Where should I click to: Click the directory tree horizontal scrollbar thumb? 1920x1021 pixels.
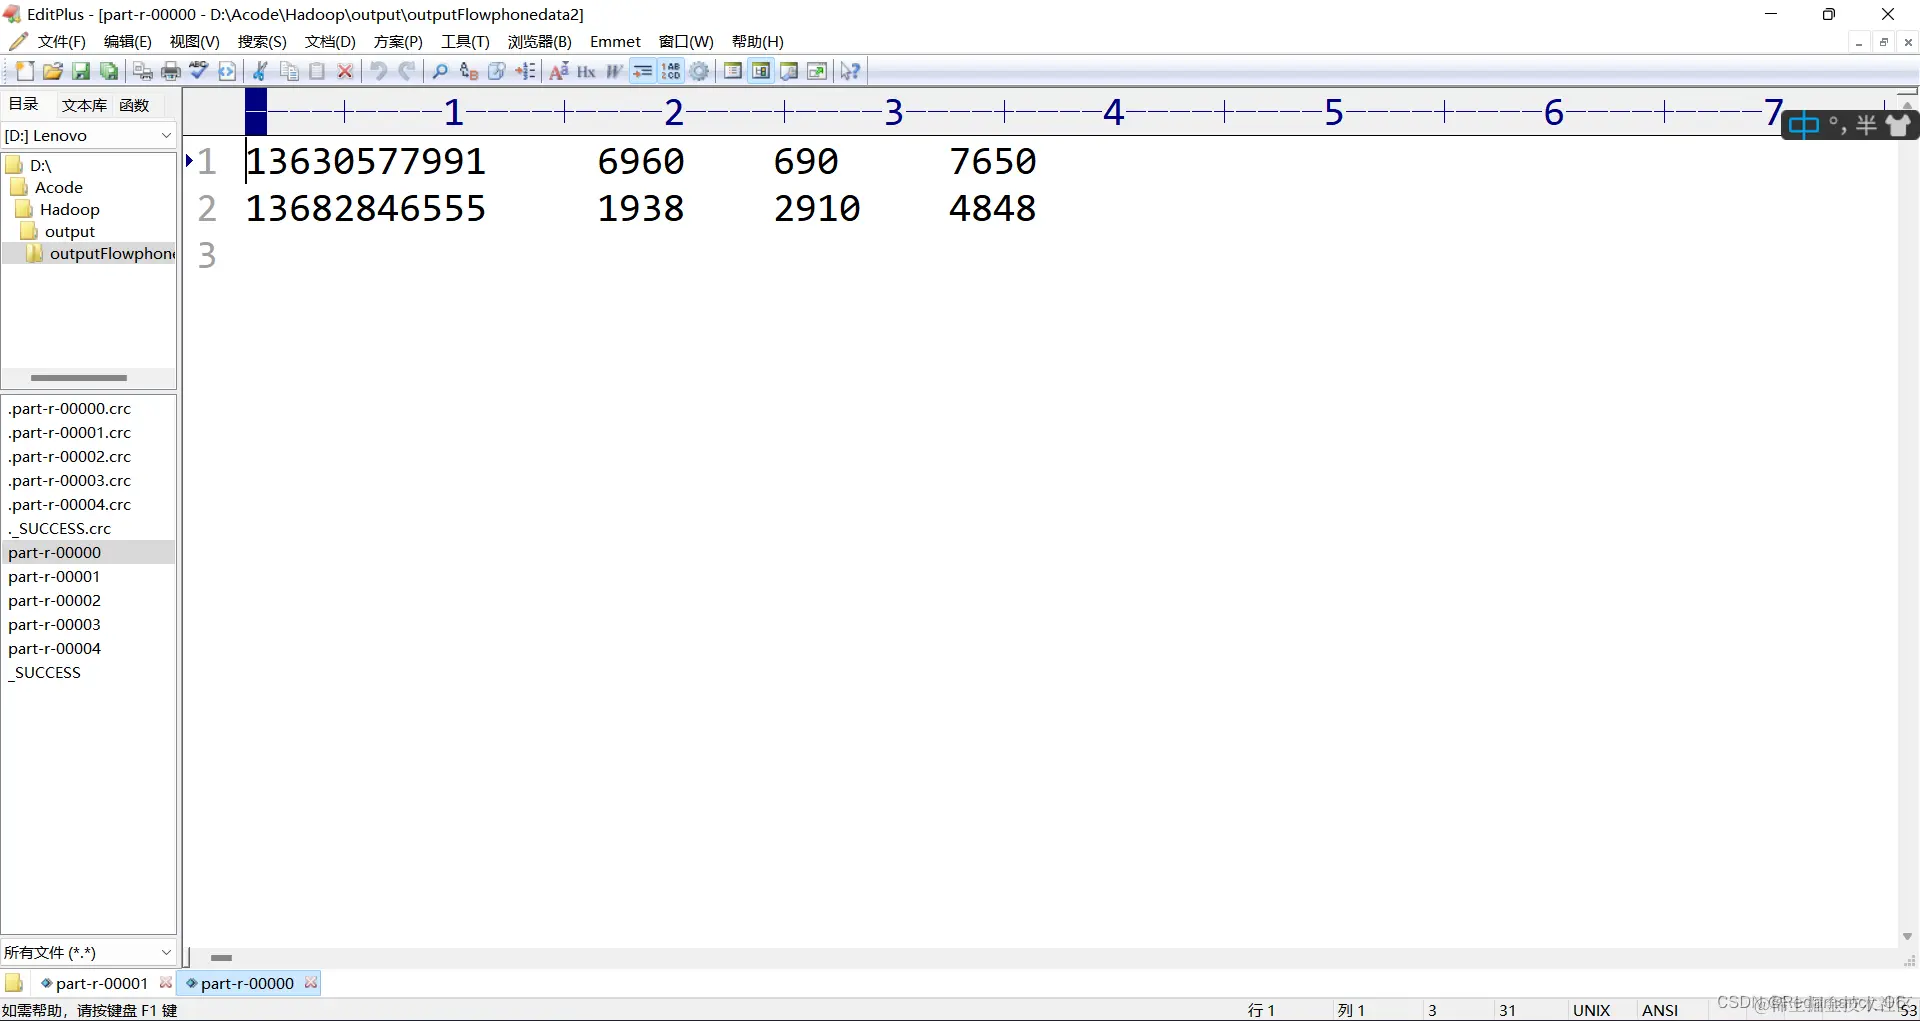point(79,378)
